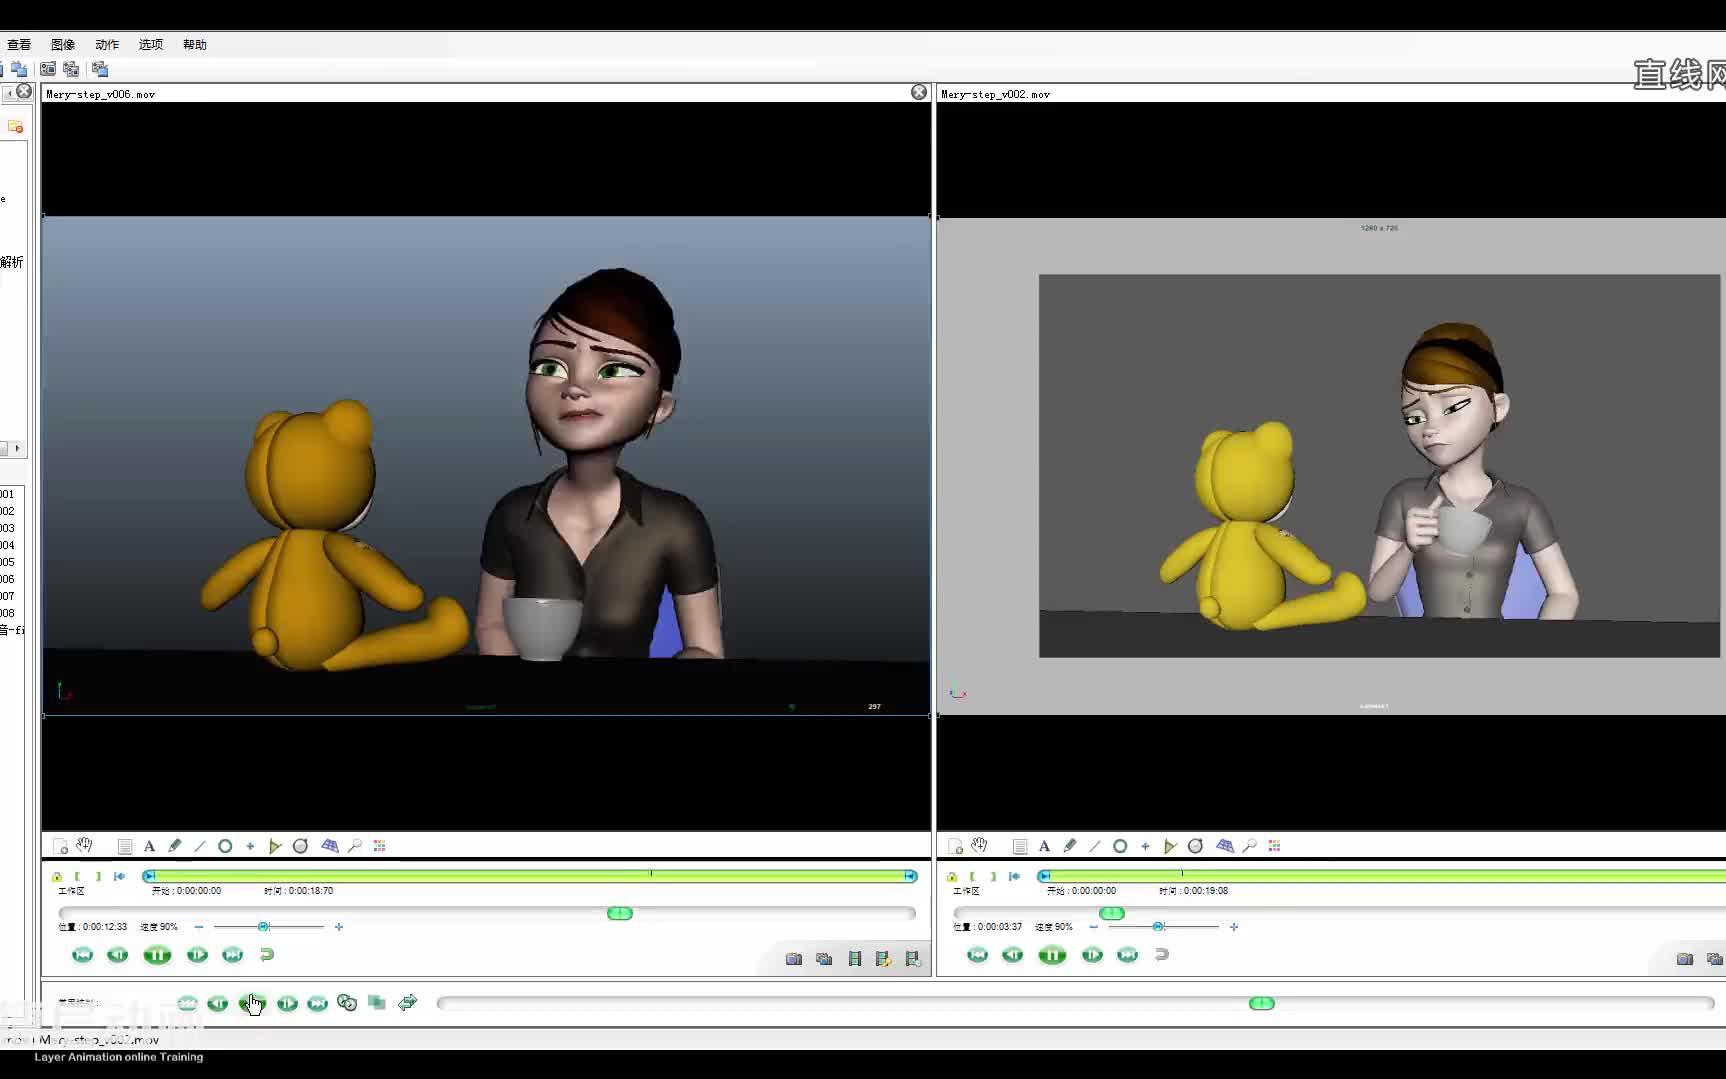
Task: Select the chronometer tool in right player
Action: point(1195,846)
